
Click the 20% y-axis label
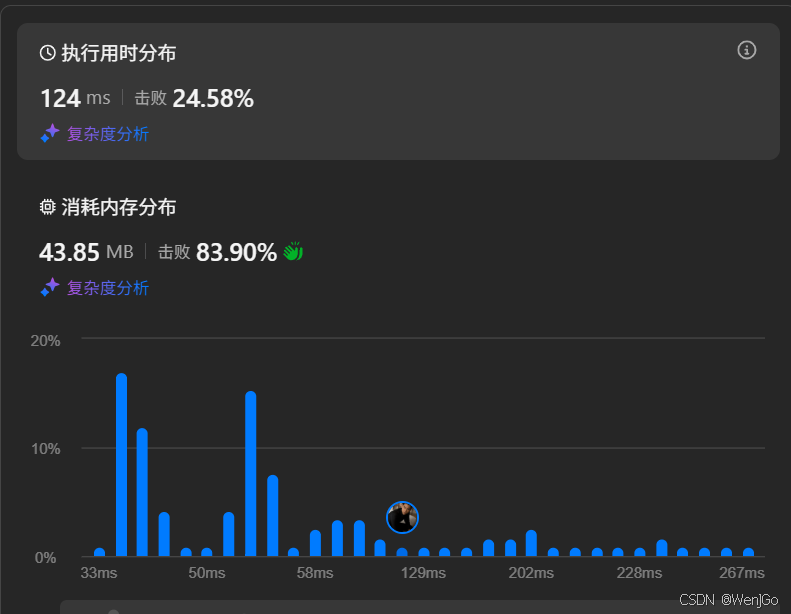[45, 341]
